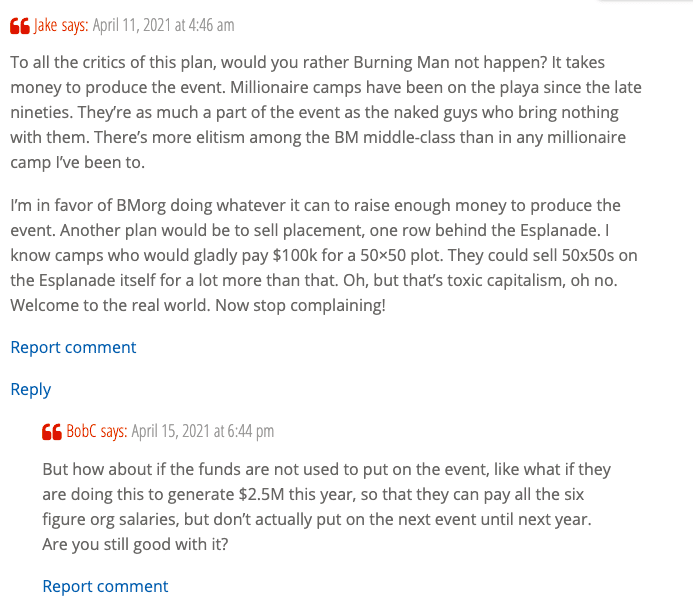This screenshot has height=602, width=693.
Task: Click the "$100k" amount in Jake's comment
Action: point(306,255)
